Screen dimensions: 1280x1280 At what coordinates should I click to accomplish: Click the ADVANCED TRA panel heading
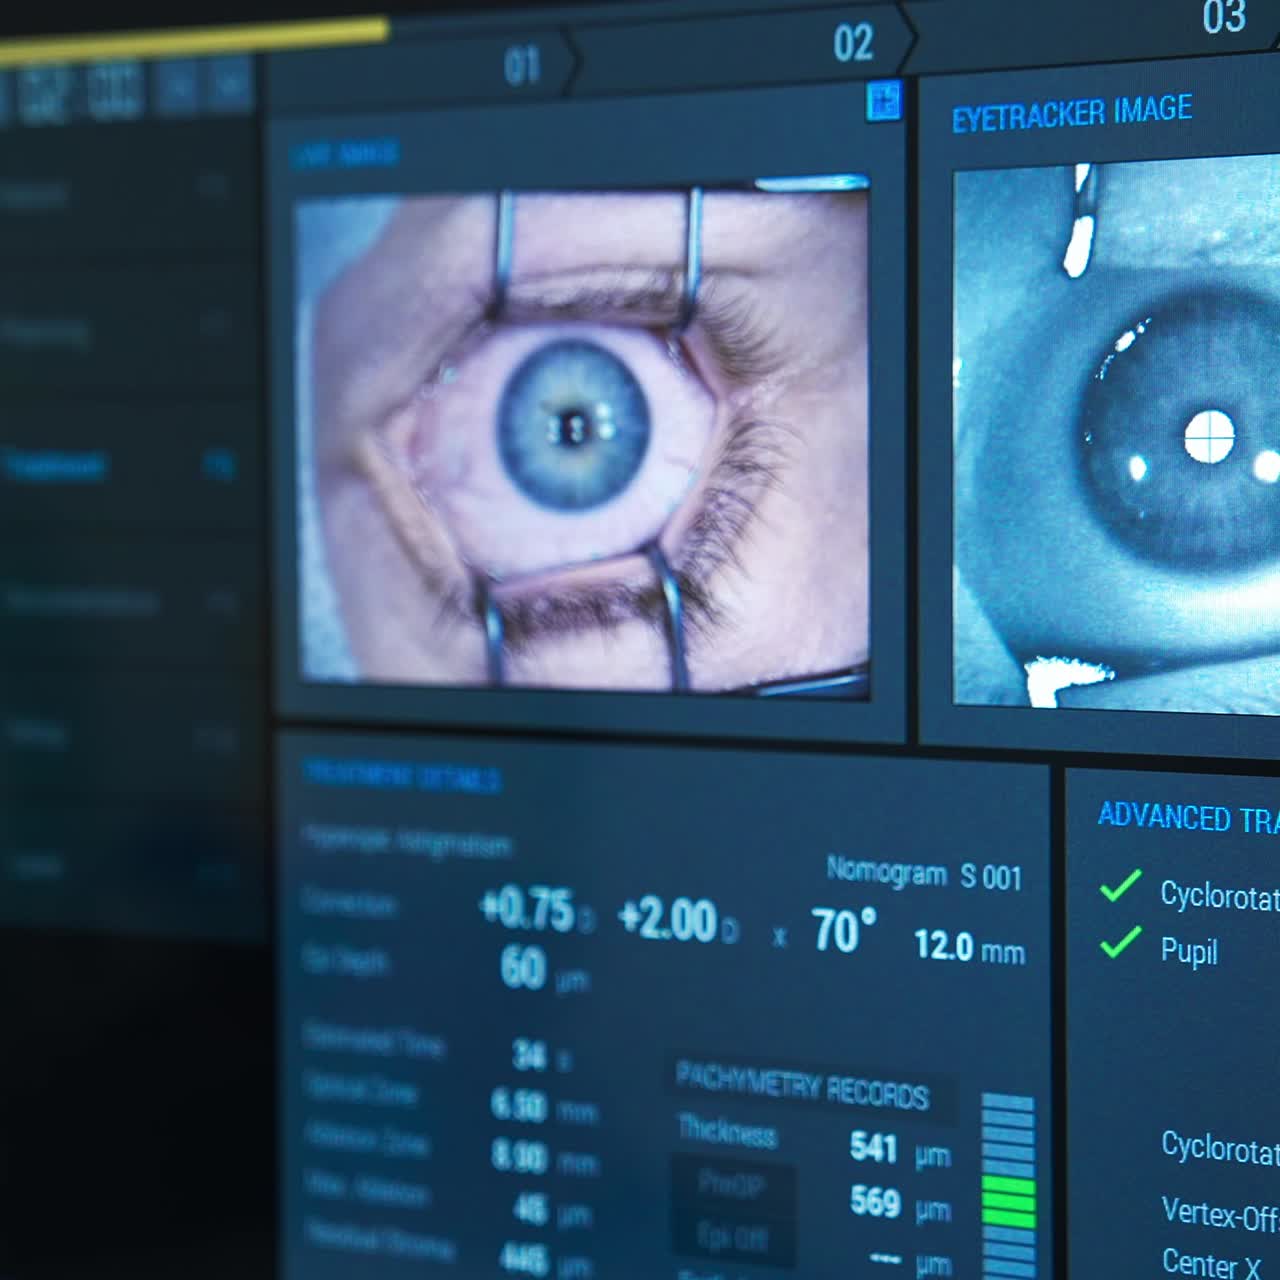pos(1188,817)
